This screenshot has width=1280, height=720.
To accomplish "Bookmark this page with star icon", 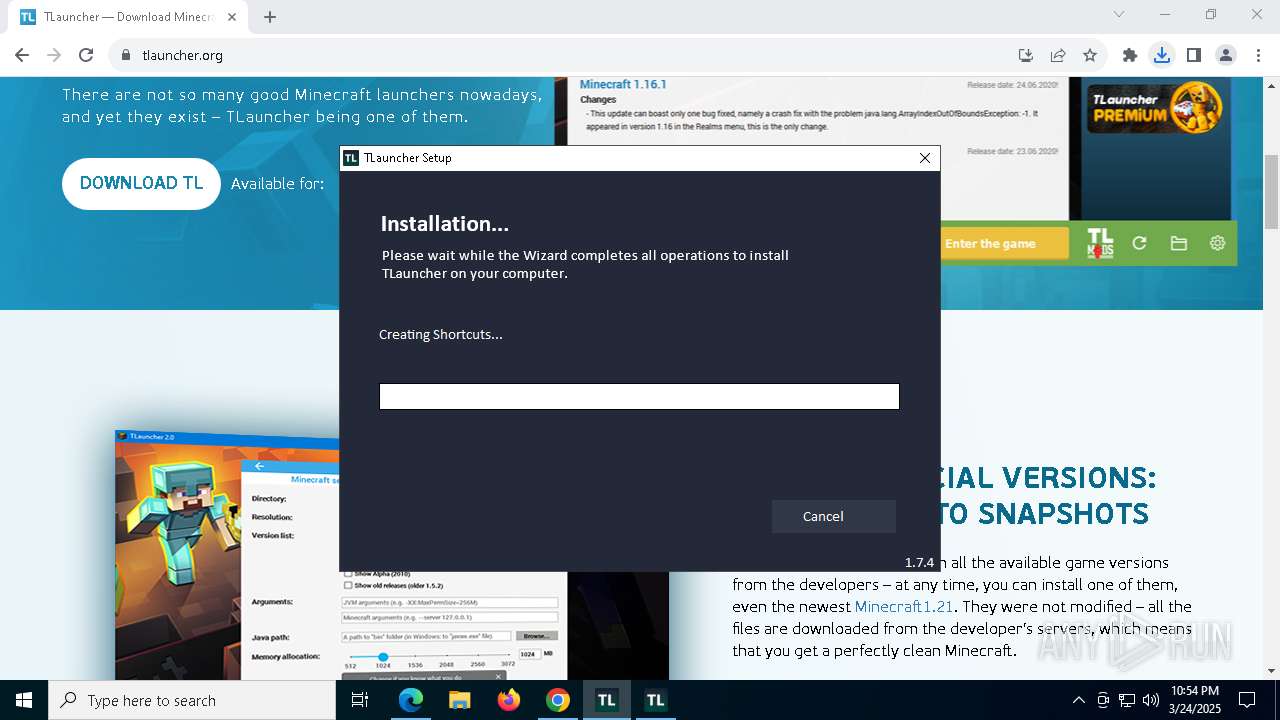I will pyautogui.click(x=1090, y=55).
